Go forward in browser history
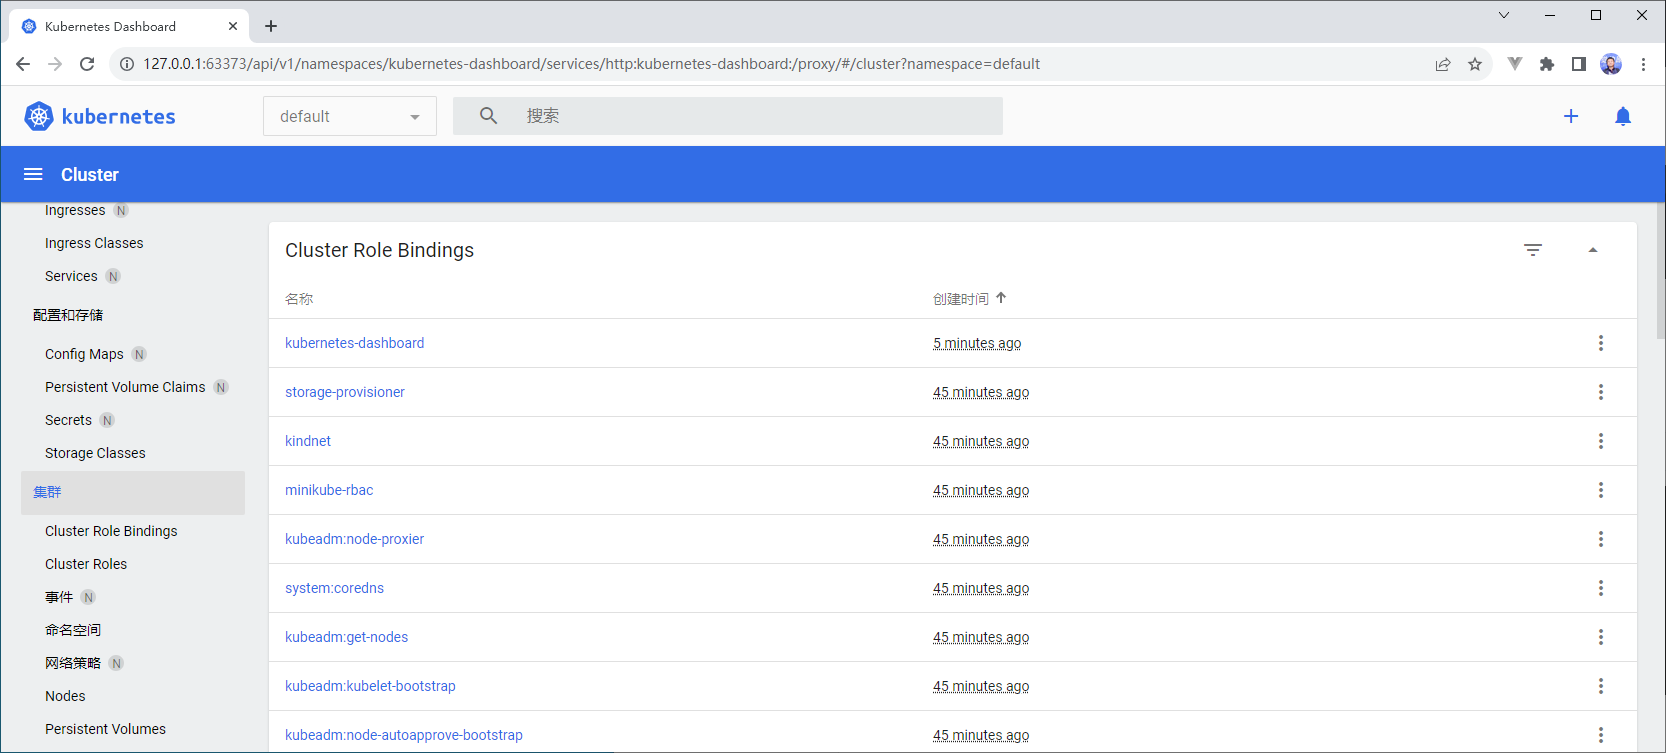 pyautogui.click(x=55, y=64)
